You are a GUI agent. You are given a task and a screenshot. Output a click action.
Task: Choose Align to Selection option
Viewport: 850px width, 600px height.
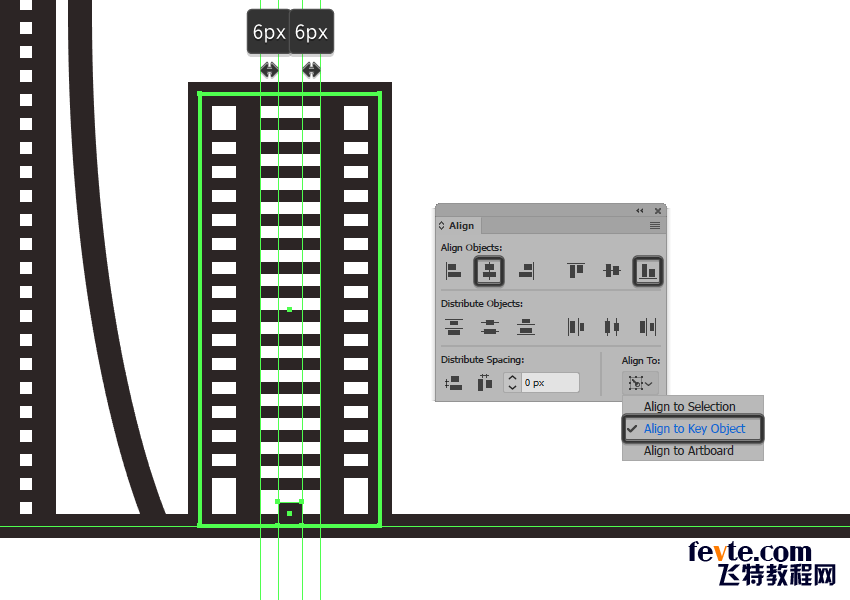pos(689,407)
